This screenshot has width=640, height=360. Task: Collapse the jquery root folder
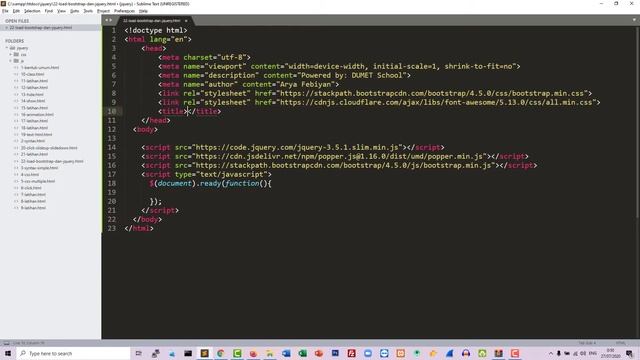tap(7, 48)
